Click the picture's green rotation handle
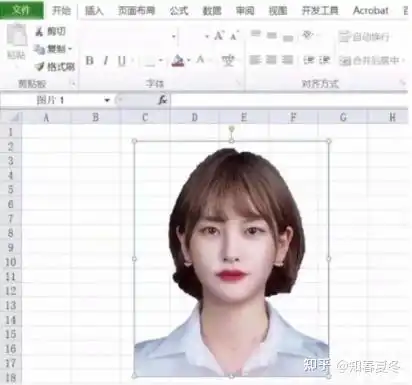This screenshot has height=385, width=412. coord(232,128)
